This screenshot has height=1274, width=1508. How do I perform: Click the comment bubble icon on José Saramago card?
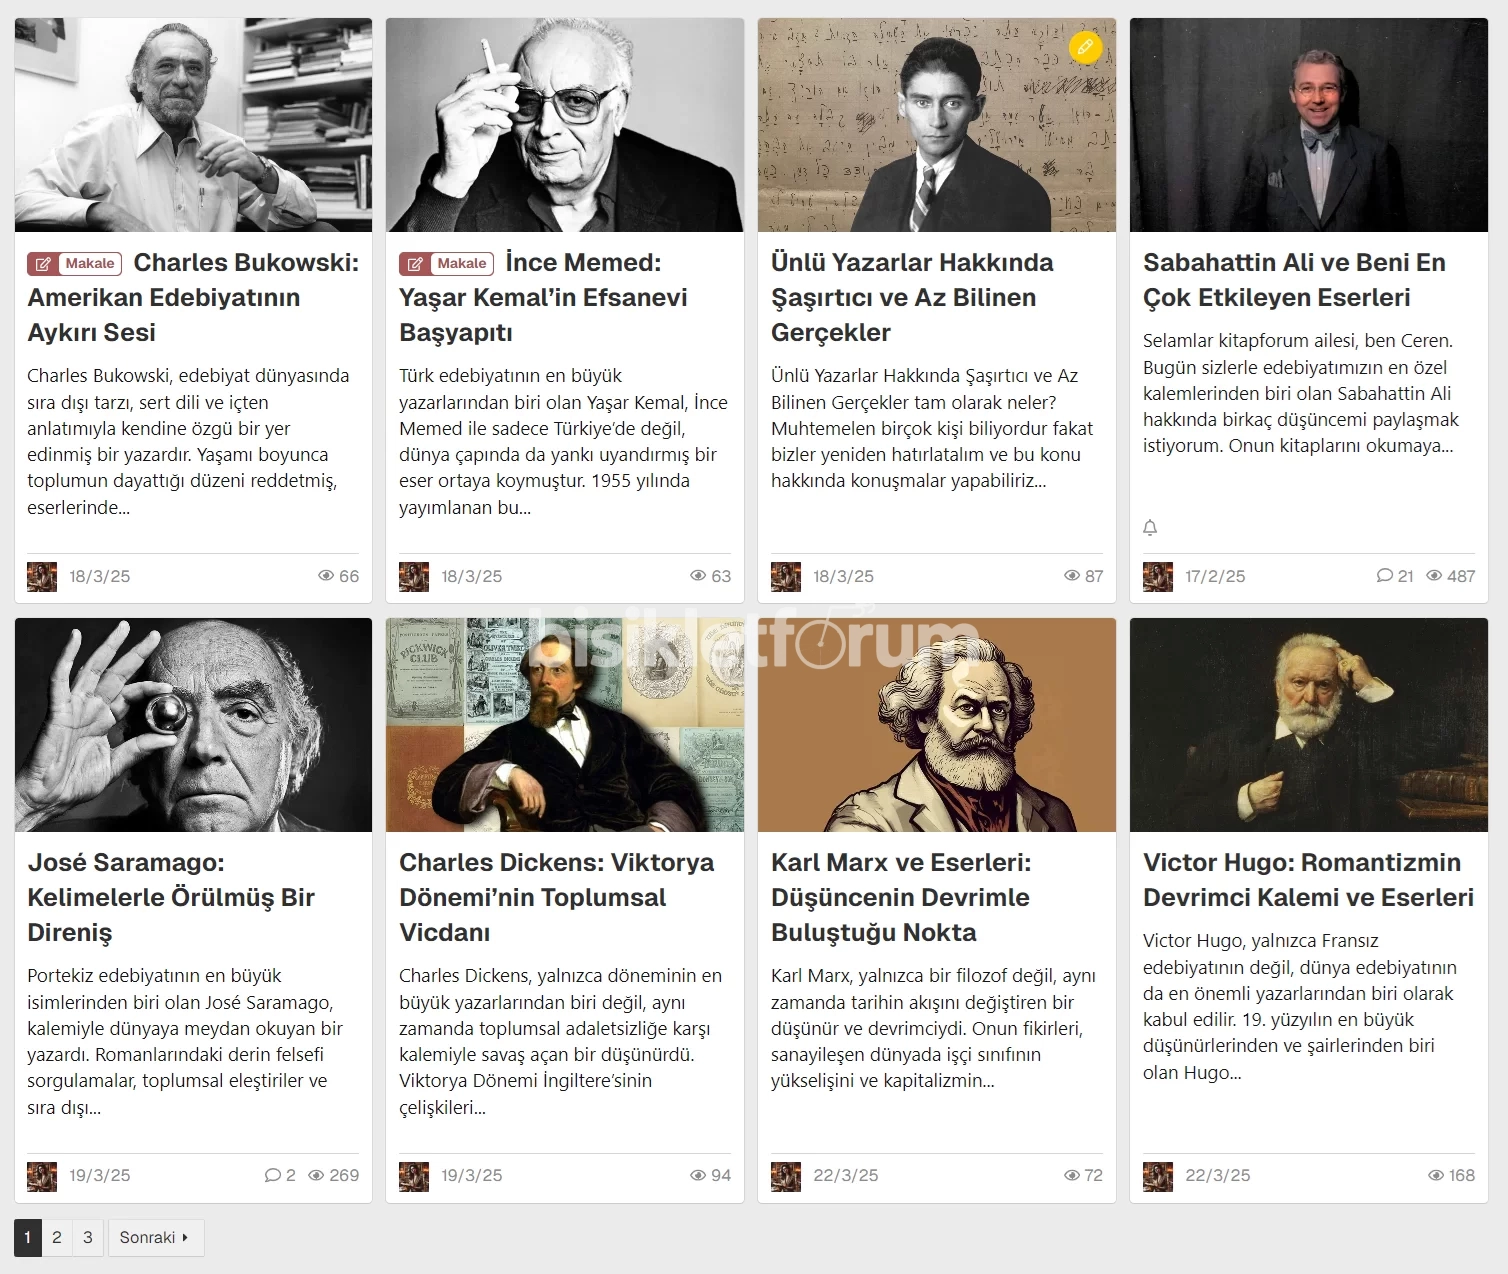[x=273, y=1175]
